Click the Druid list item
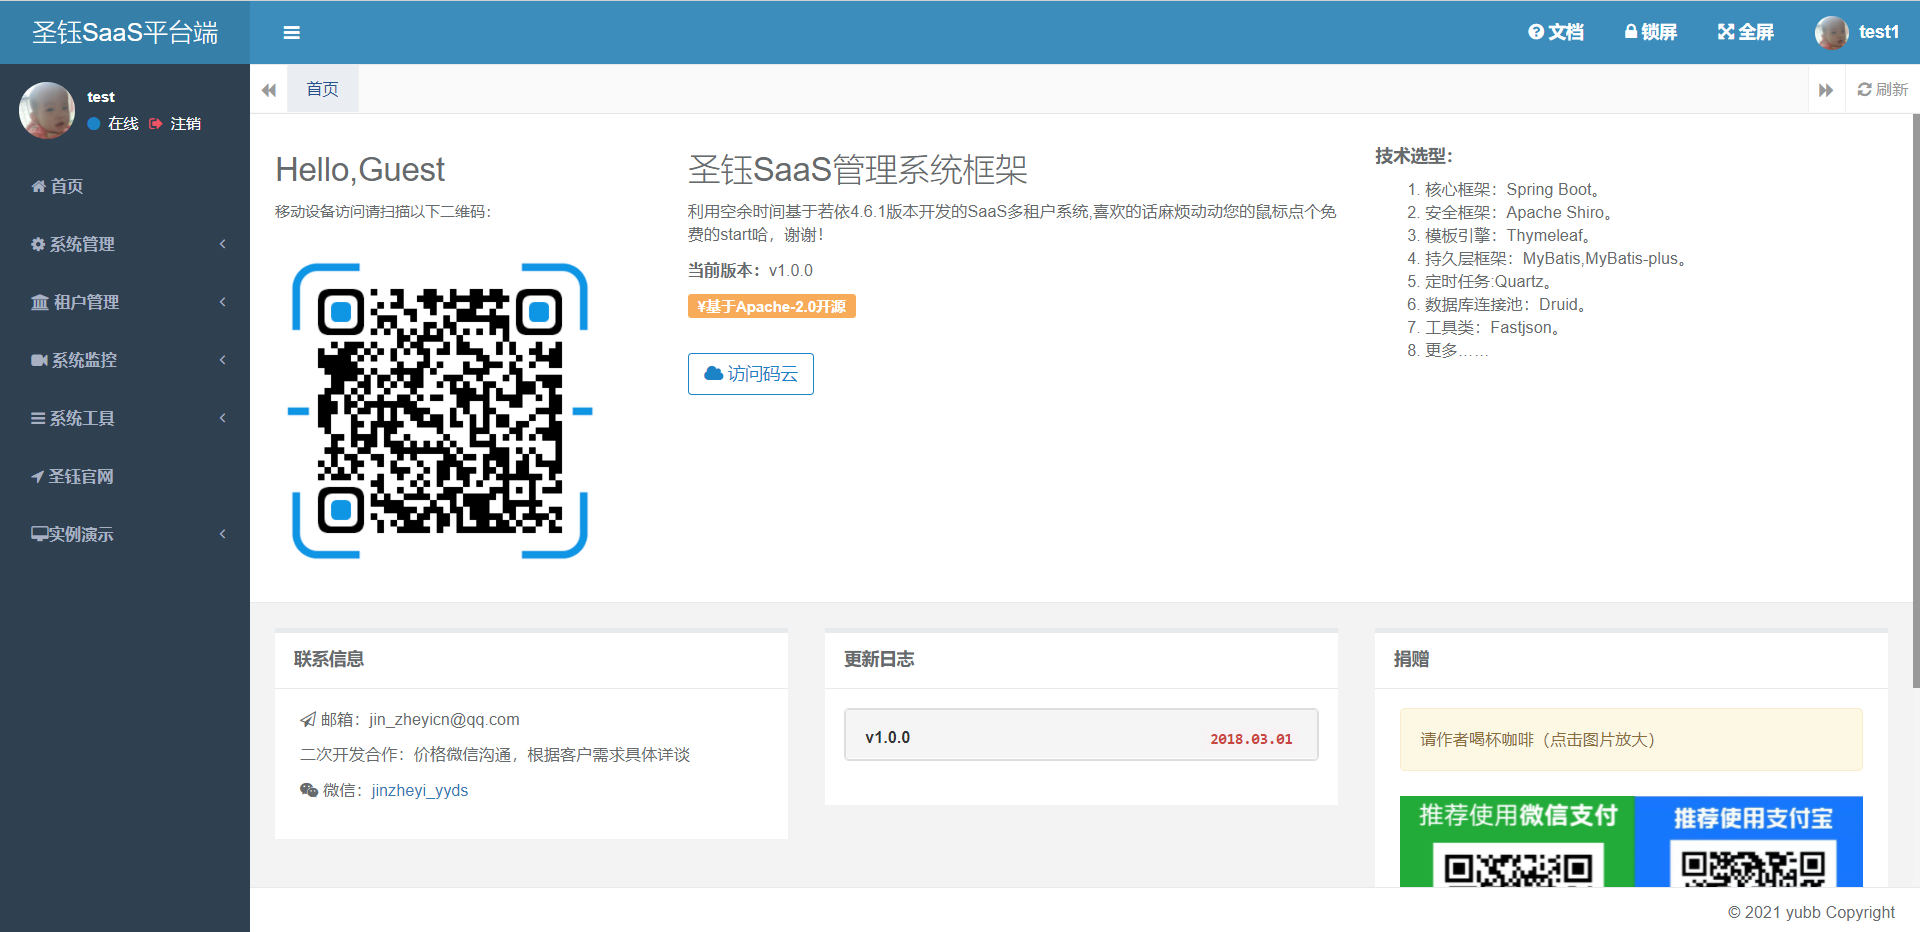 [x=1506, y=304]
